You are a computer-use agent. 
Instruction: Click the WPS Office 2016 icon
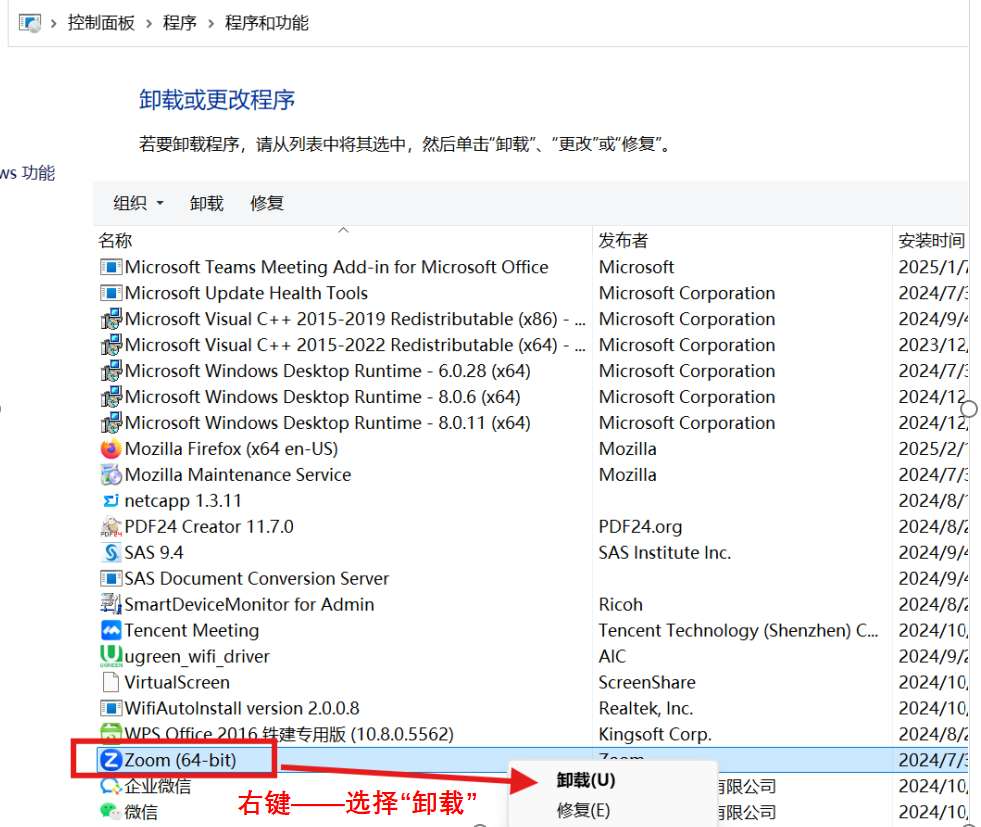pos(111,732)
